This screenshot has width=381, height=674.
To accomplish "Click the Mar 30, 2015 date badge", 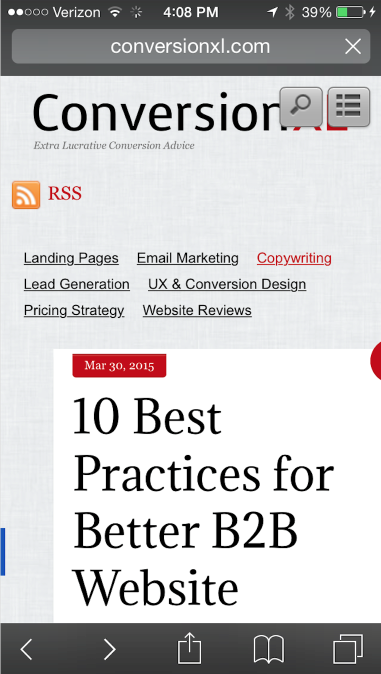I will pyautogui.click(x=119, y=366).
